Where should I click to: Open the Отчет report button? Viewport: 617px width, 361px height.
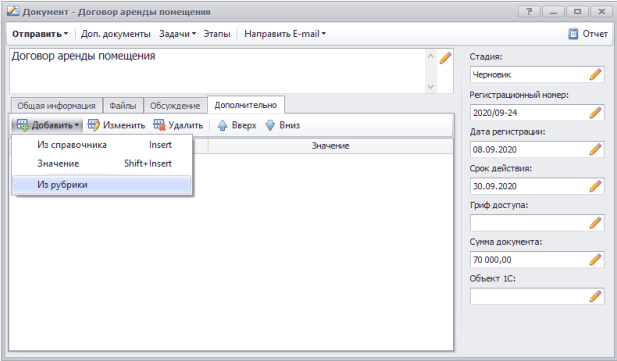(x=588, y=34)
